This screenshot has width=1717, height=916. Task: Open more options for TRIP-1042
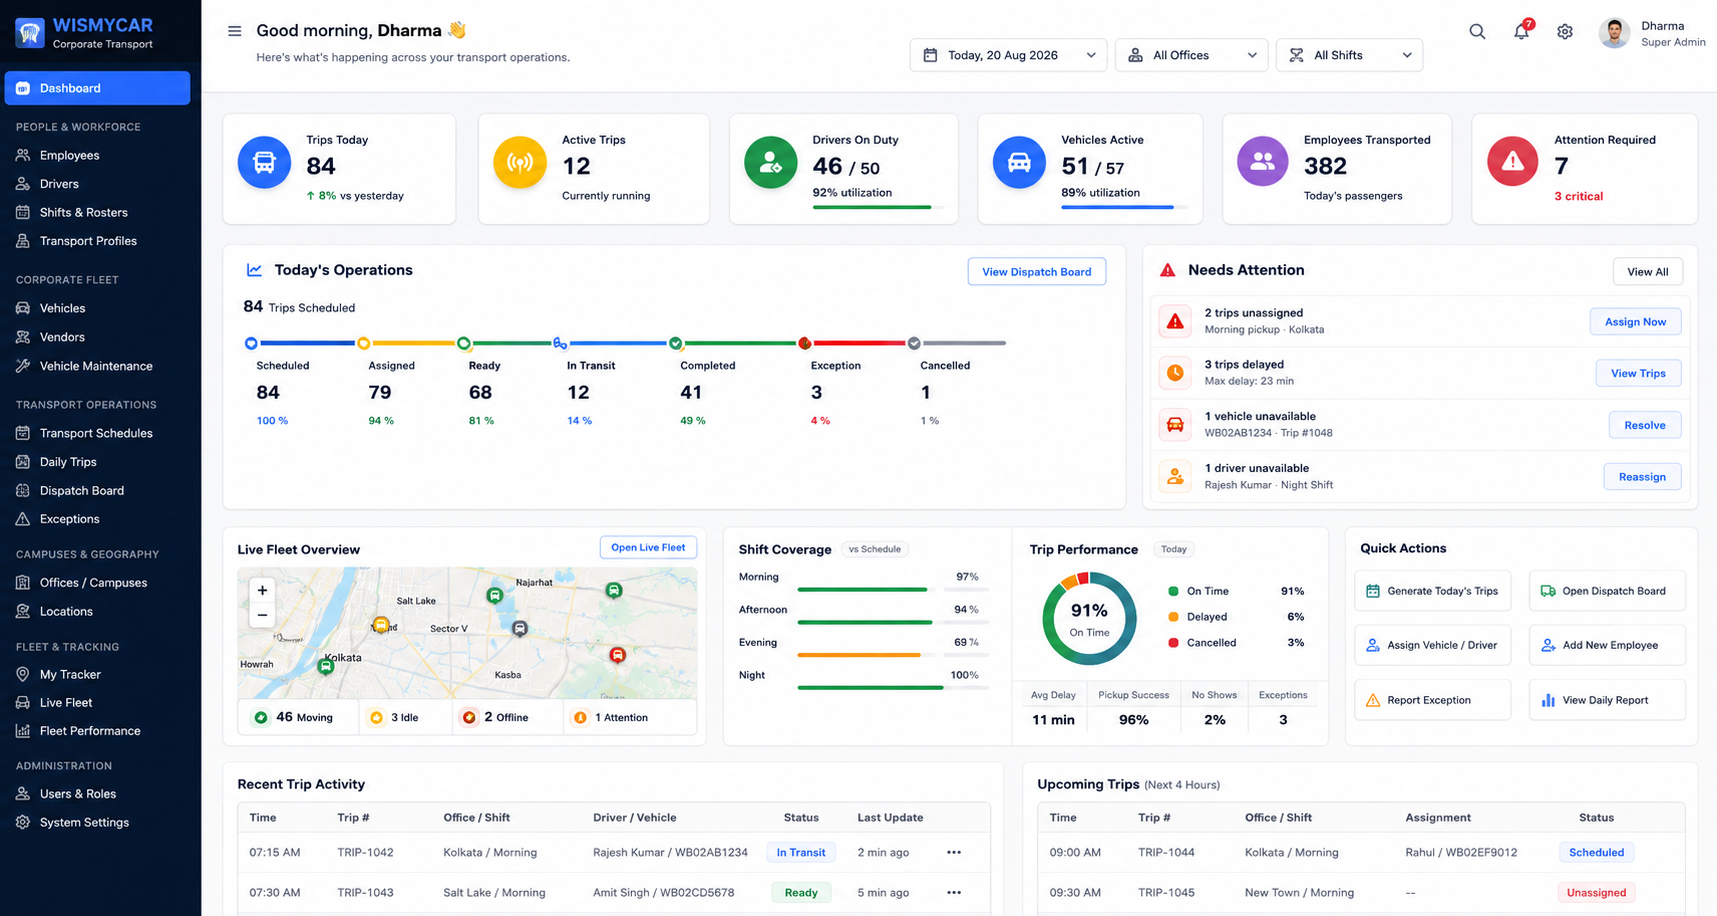click(x=954, y=853)
